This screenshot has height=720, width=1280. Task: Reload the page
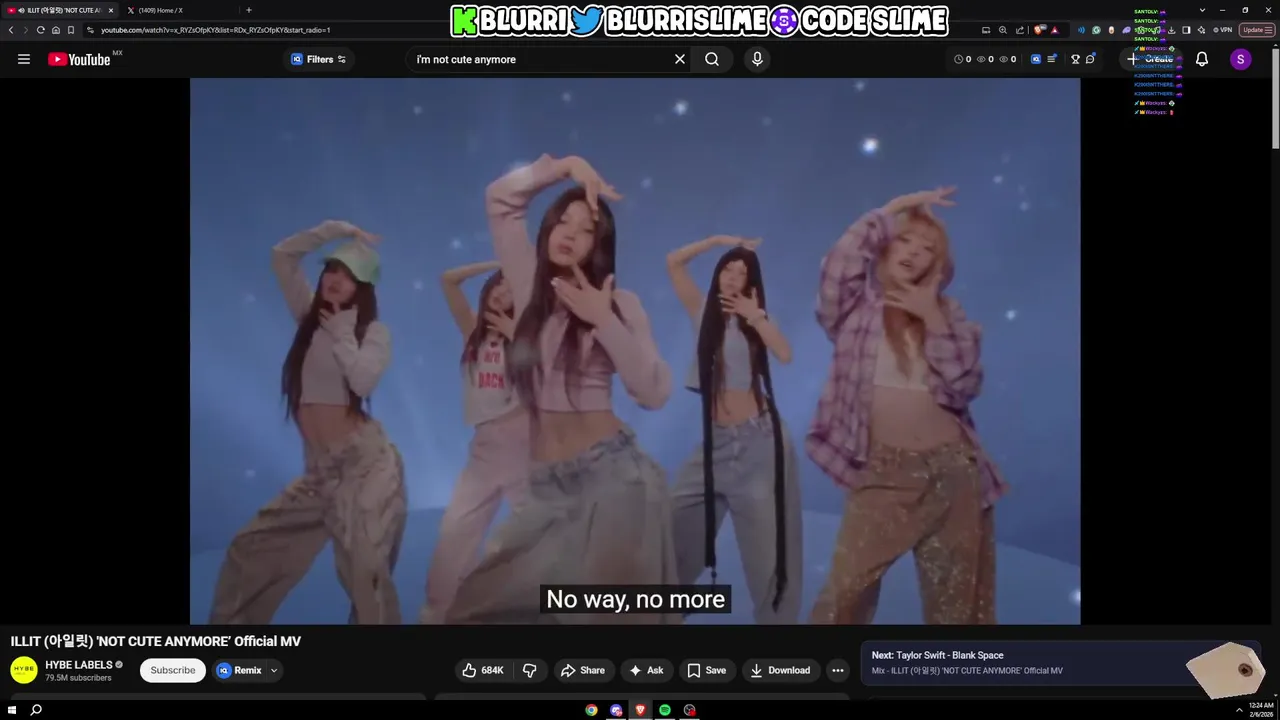[40, 30]
